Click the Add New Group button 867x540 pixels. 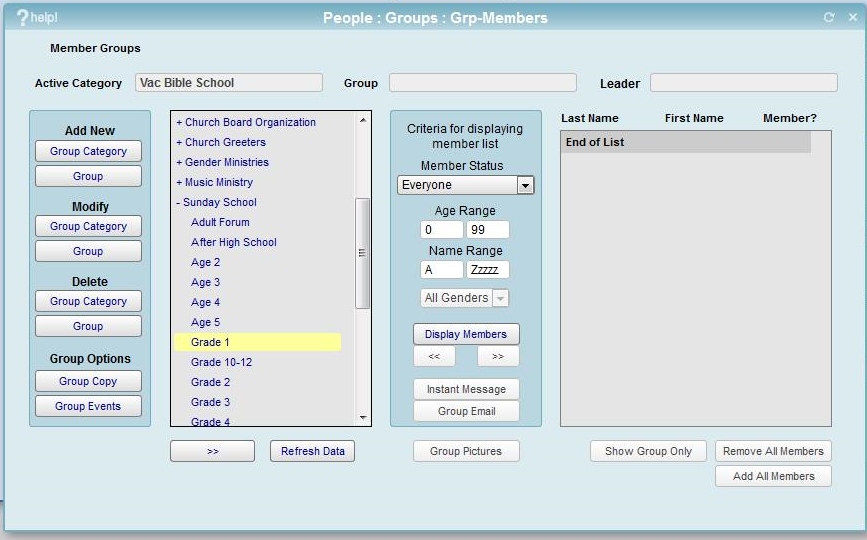(x=88, y=176)
